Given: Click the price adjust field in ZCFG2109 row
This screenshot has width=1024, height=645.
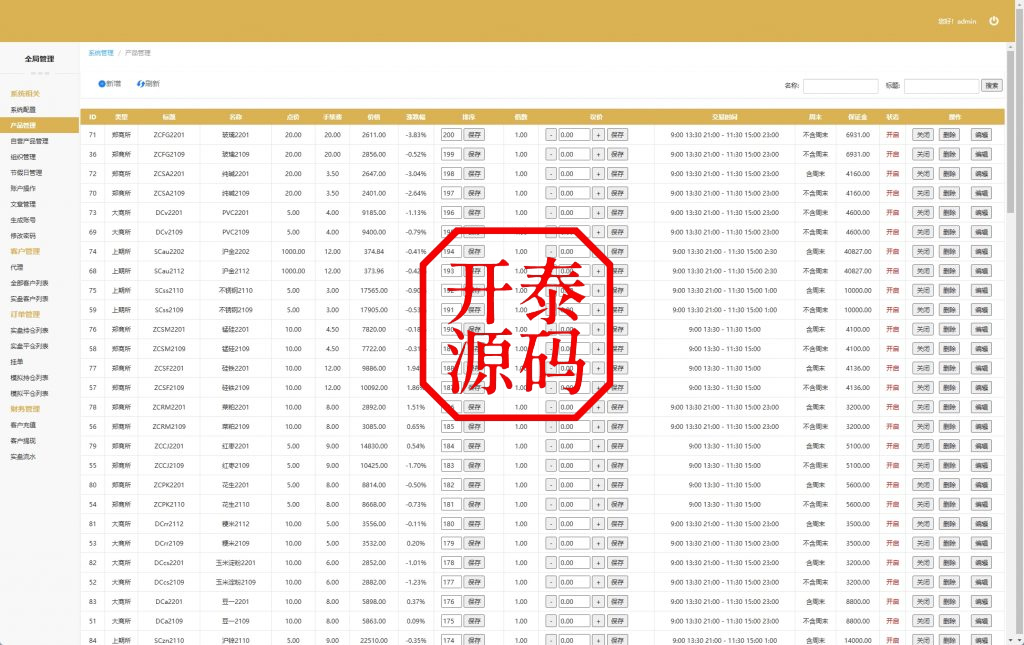Looking at the screenshot, I should [574, 154].
